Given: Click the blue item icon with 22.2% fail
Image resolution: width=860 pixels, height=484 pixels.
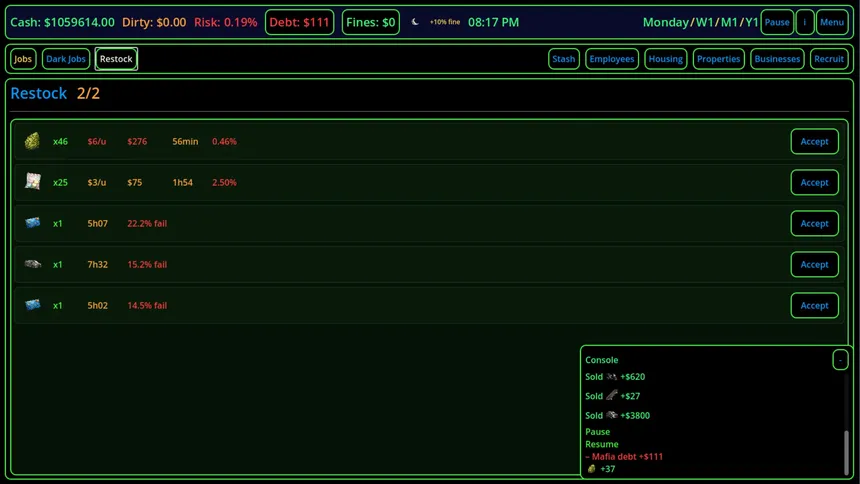Looking at the screenshot, I should (x=33, y=223).
